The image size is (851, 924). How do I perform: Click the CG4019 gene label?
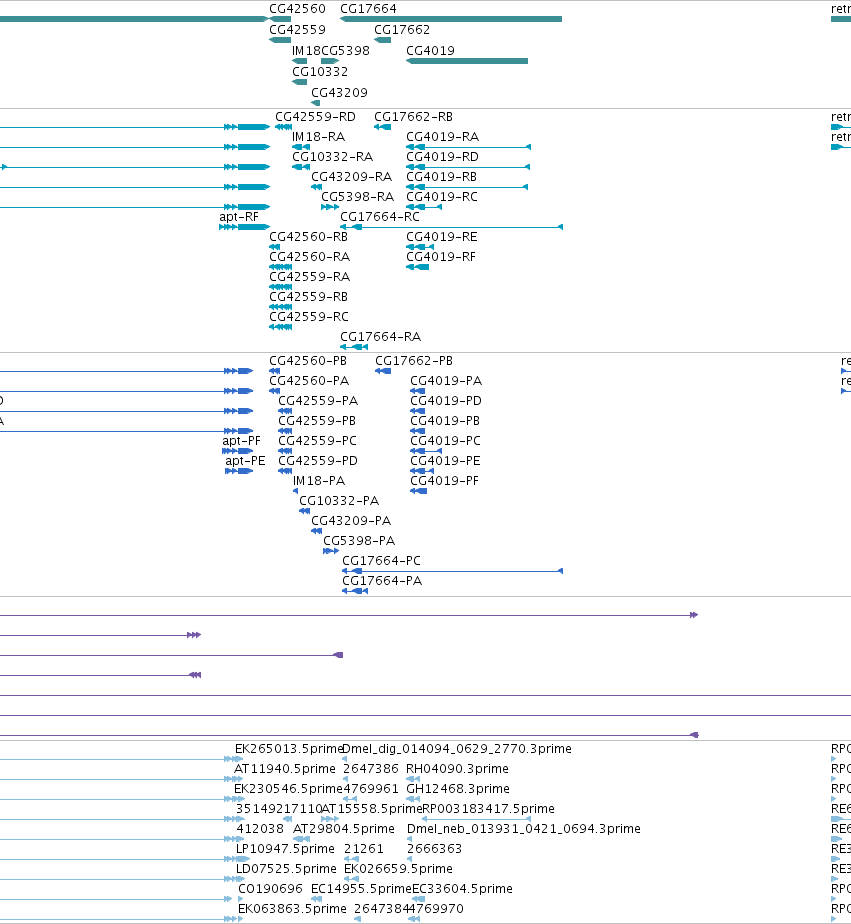coord(430,51)
